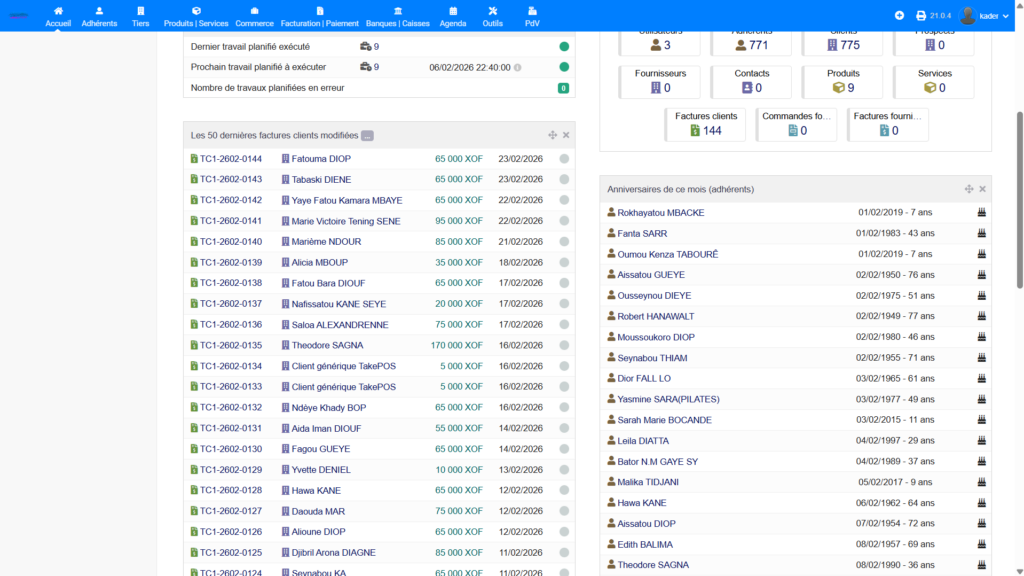The height and width of the screenshot is (576, 1024).
Task: Click move handle on invoices widget
Action: [552, 135]
